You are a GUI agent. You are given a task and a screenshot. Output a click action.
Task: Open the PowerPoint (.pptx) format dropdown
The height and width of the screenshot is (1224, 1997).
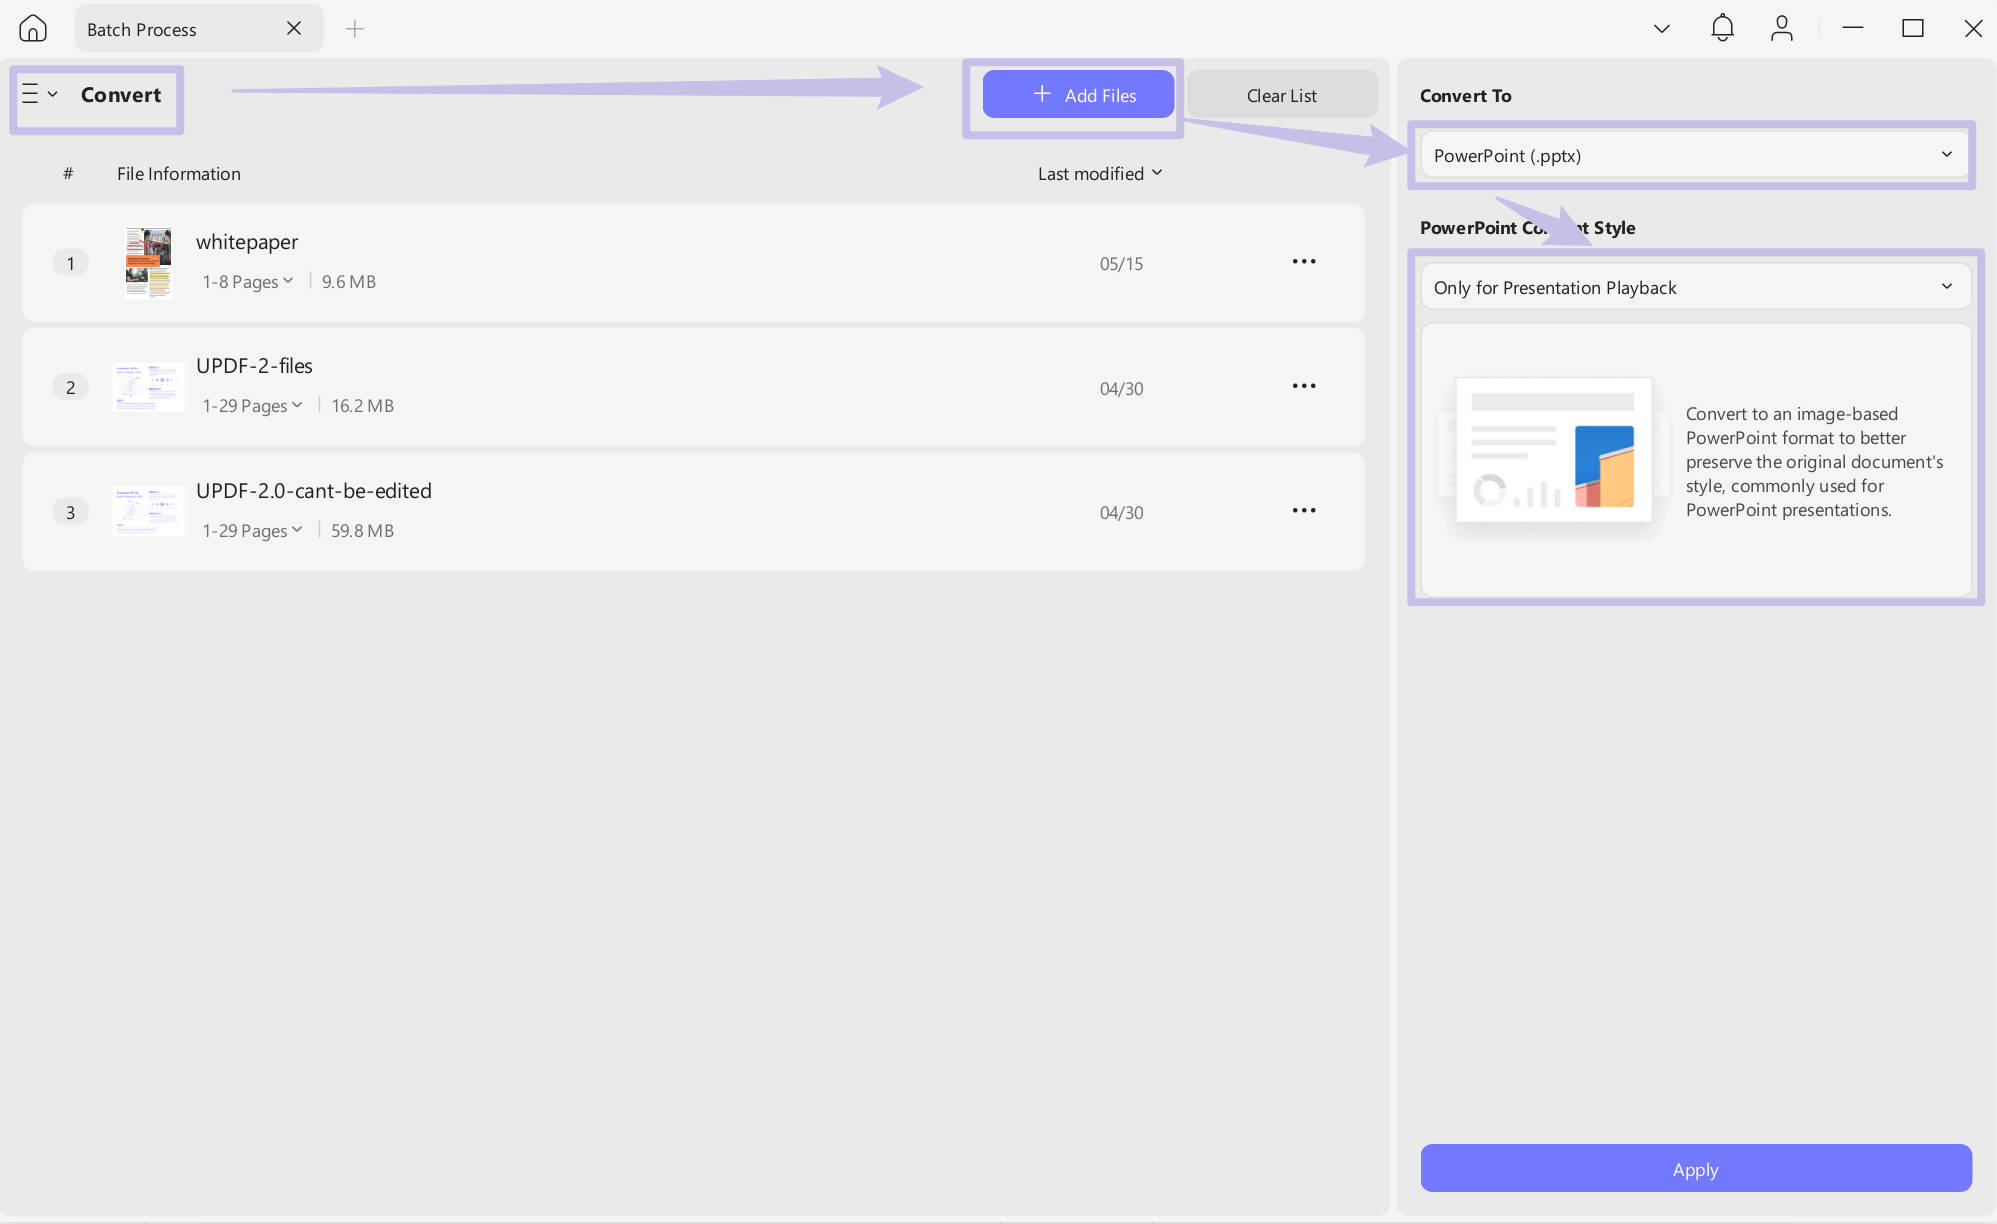pos(1694,155)
